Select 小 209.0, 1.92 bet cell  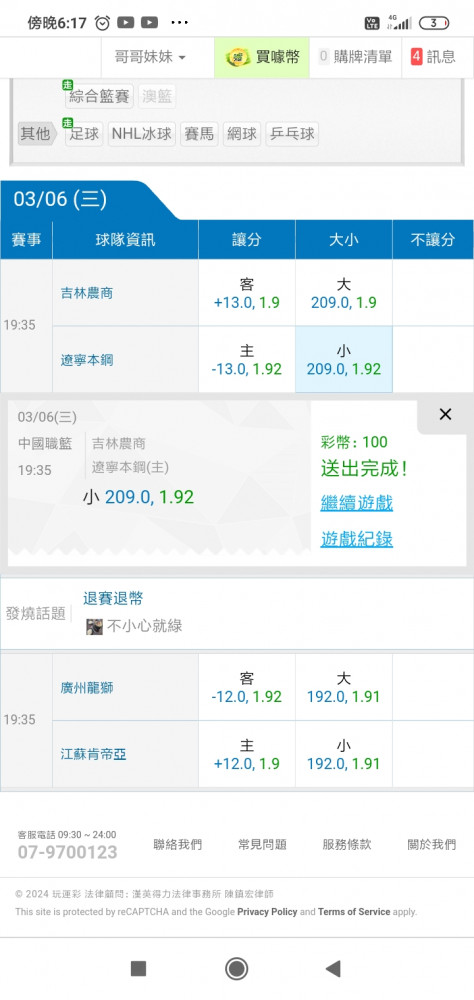344,360
